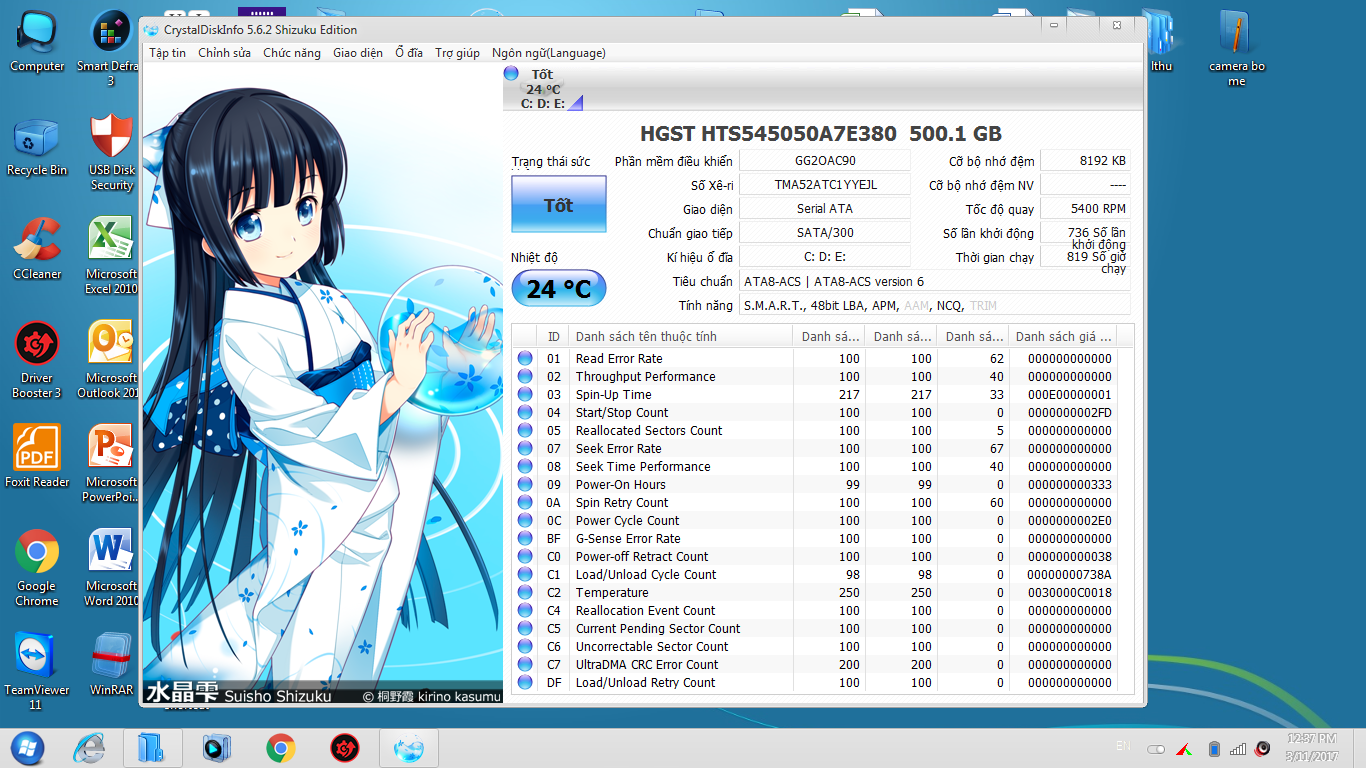Open the Ngôn ngữ(Language) menu
1366x768 pixels.
tap(549, 53)
